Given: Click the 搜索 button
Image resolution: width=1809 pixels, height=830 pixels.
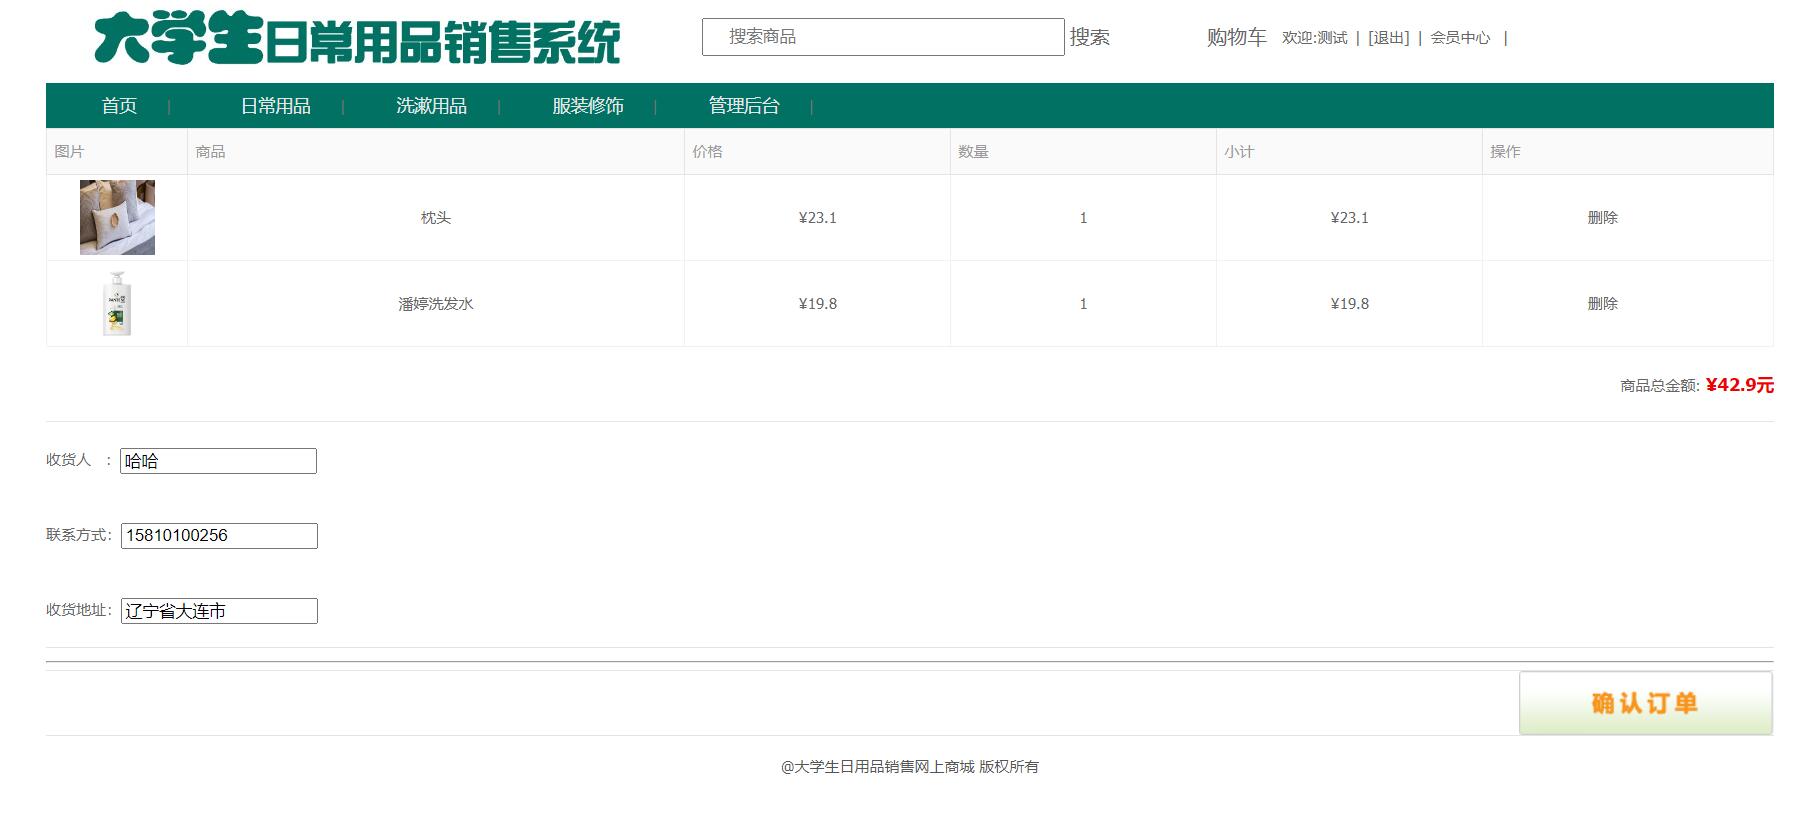Looking at the screenshot, I should click(x=1090, y=37).
